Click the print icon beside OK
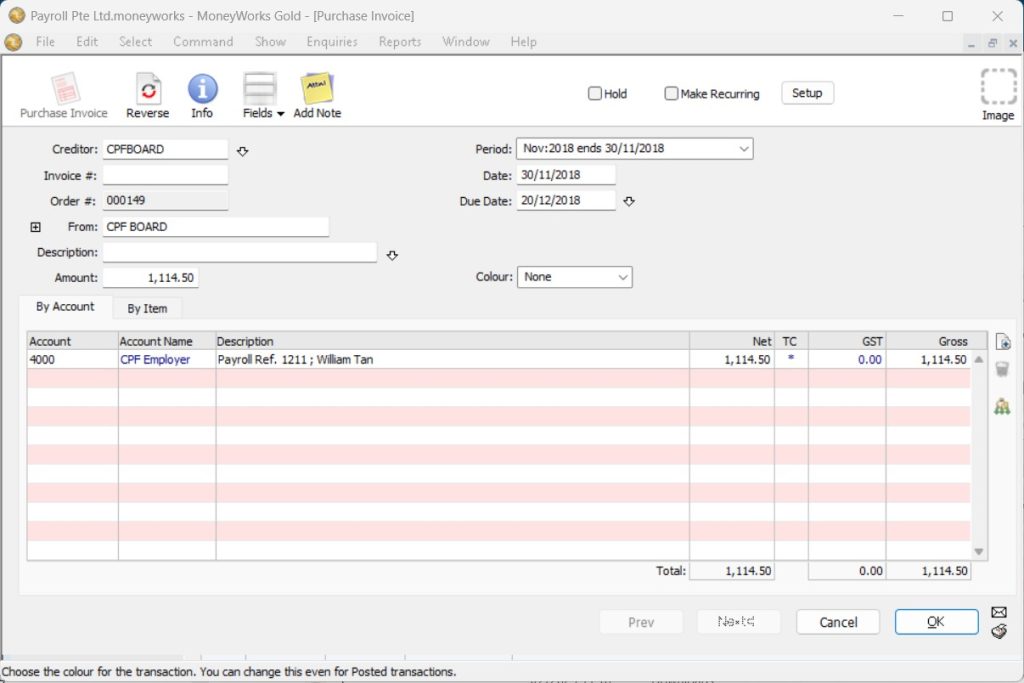The height and width of the screenshot is (683, 1024). pyautogui.click(x=998, y=631)
